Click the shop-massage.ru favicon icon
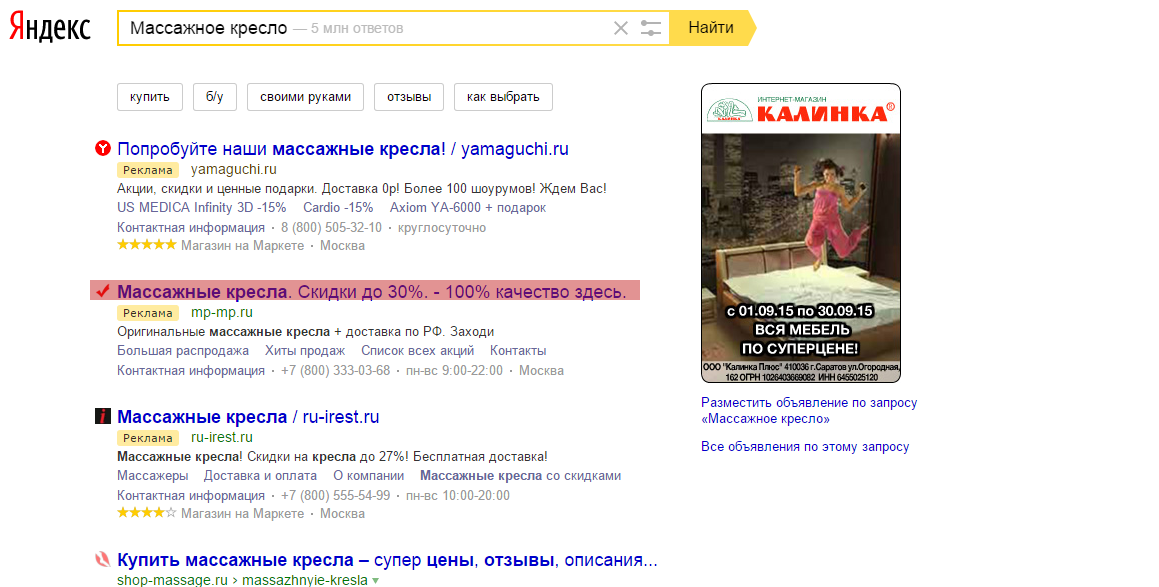 102,559
